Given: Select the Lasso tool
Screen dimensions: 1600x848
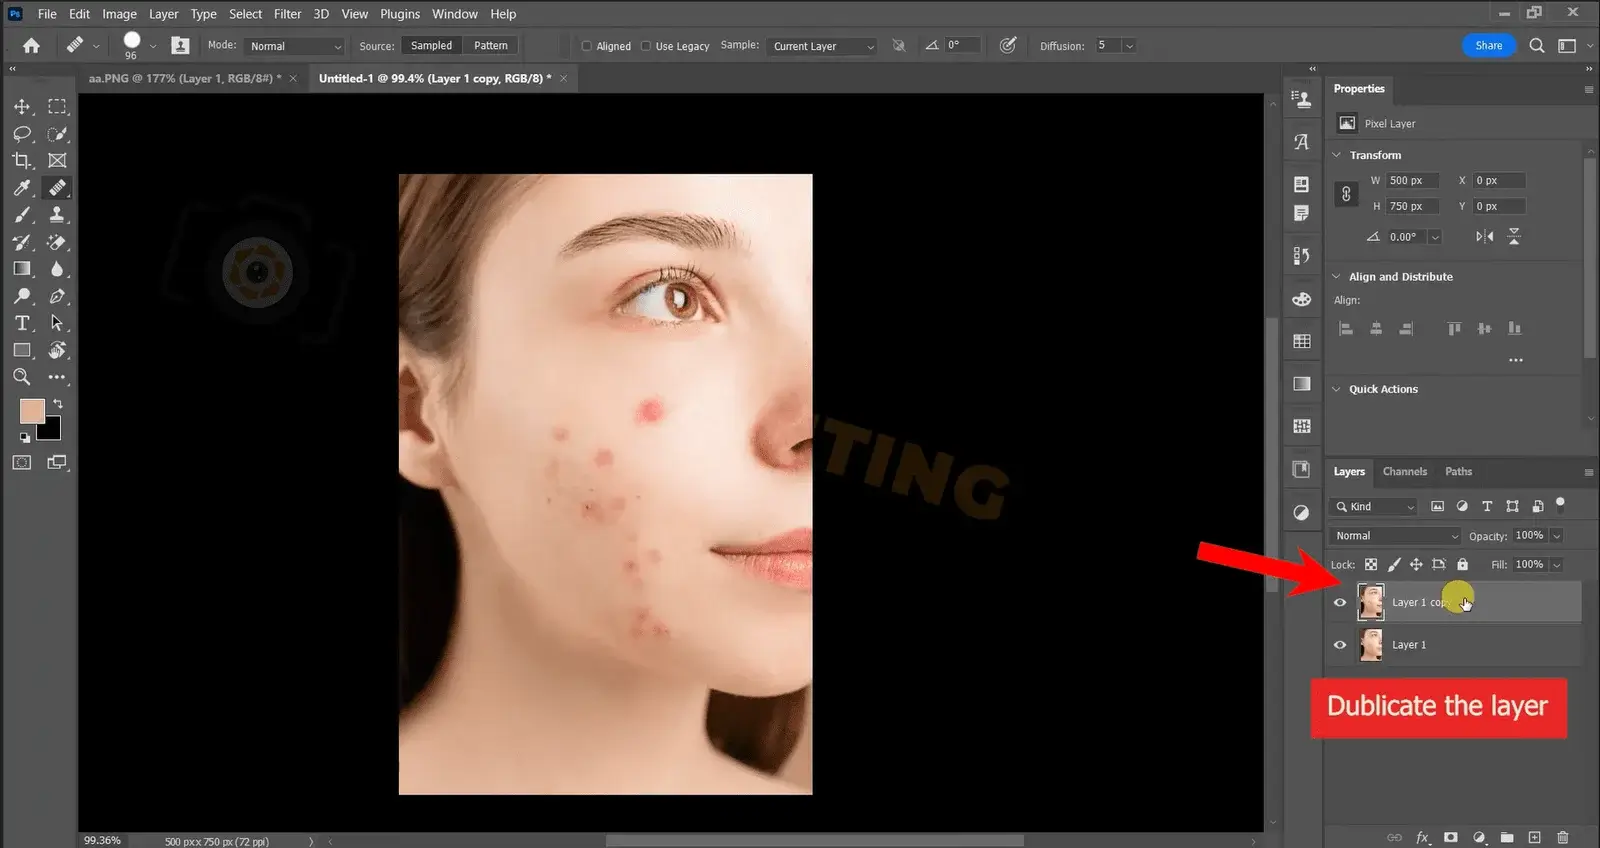Looking at the screenshot, I should (22, 134).
